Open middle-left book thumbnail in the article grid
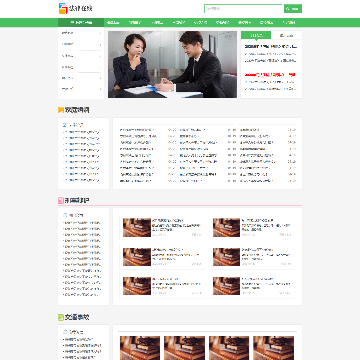Image resolution: width=360 pixels, height=360 pixels. click(x=137, y=257)
